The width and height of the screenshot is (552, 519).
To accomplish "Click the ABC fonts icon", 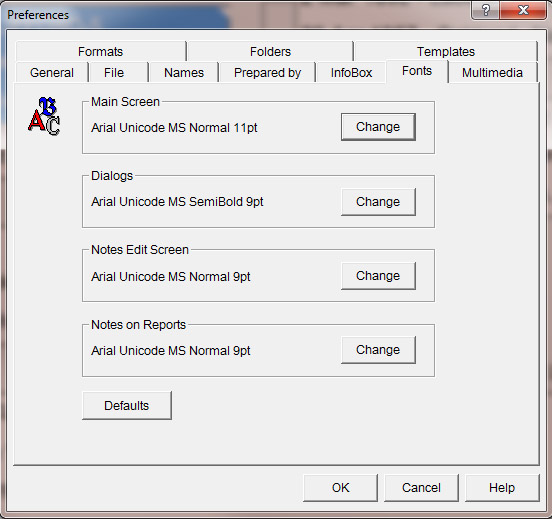I will pyautogui.click(x=44, y=116).
